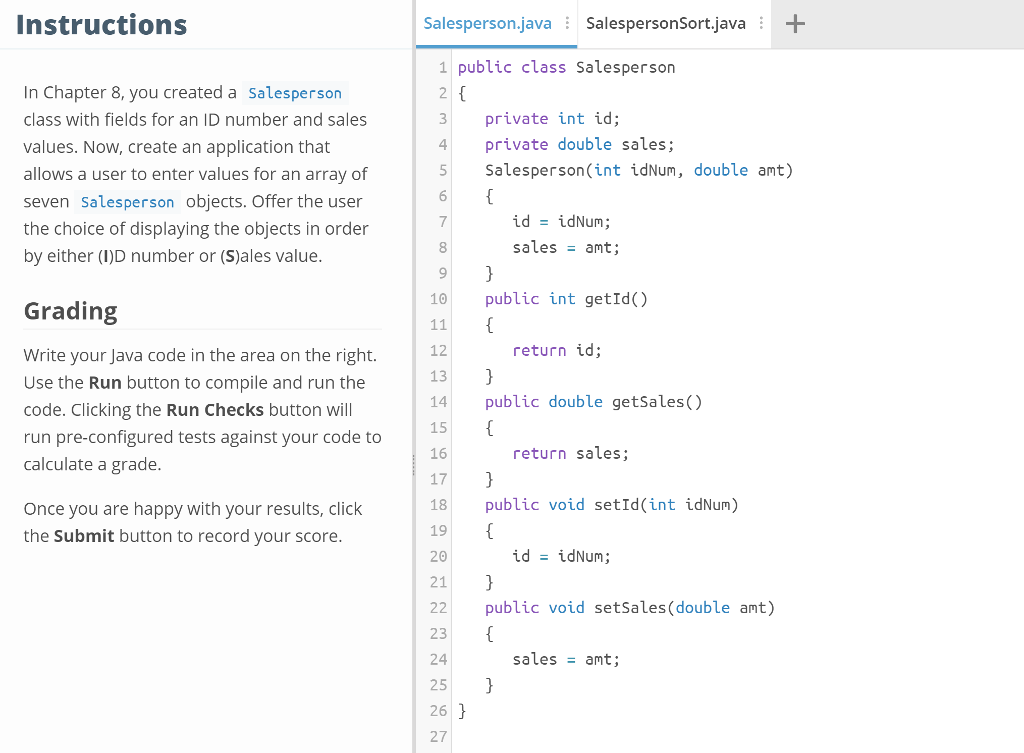Screen dimensions: 1024x753
Task: Click 'public void setSales(double amt)' line 22
Action: 630,608
